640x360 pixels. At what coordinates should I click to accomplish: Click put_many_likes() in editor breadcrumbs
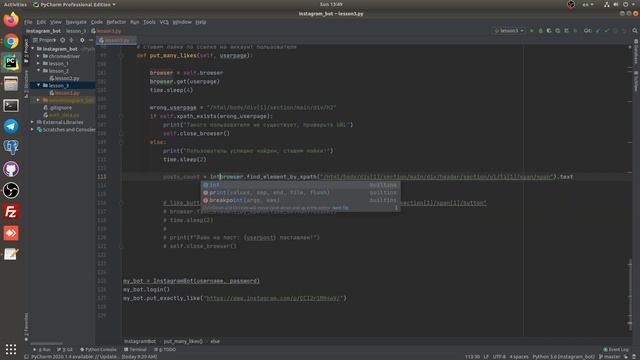(183, 341)
